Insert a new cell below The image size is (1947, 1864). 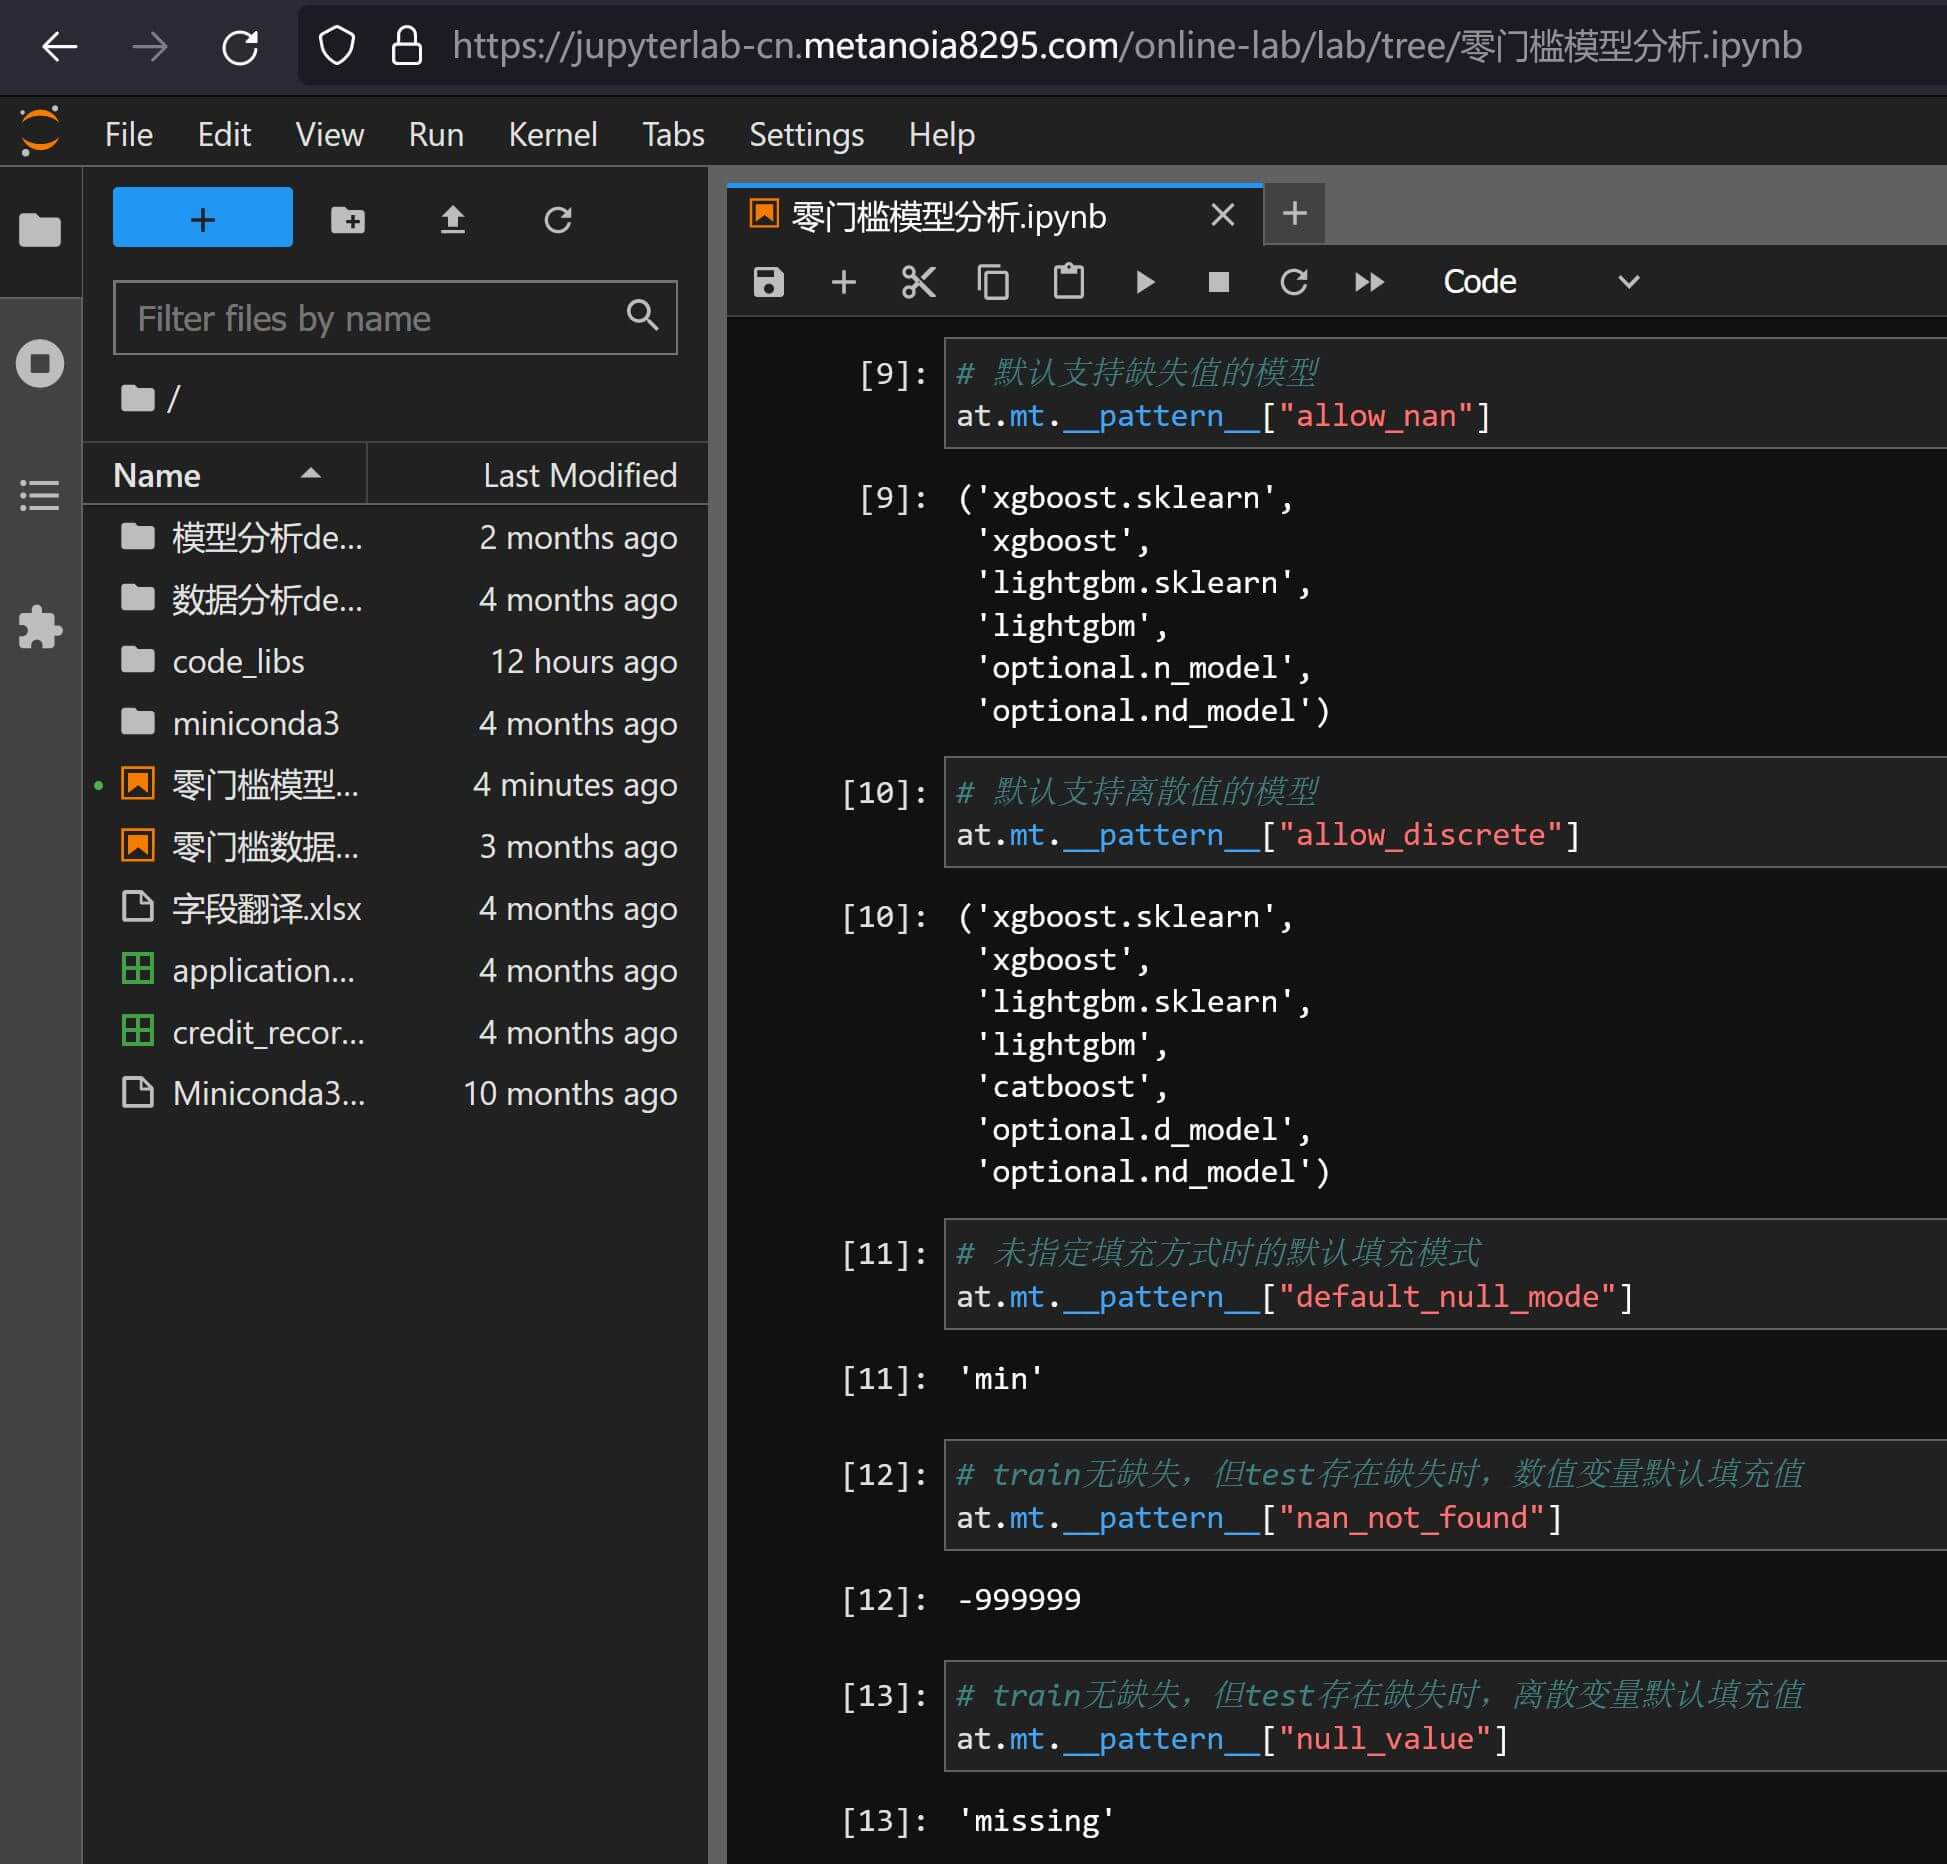point(843,282)
